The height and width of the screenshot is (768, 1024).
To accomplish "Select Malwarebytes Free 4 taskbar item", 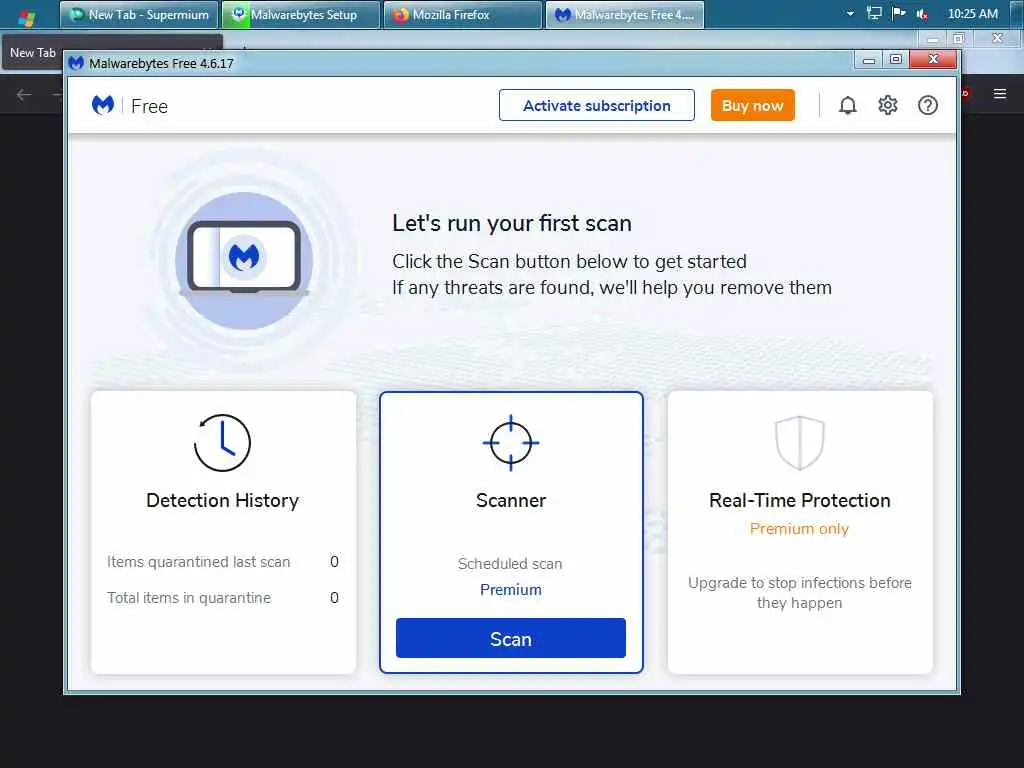I will tap(625, 15).
